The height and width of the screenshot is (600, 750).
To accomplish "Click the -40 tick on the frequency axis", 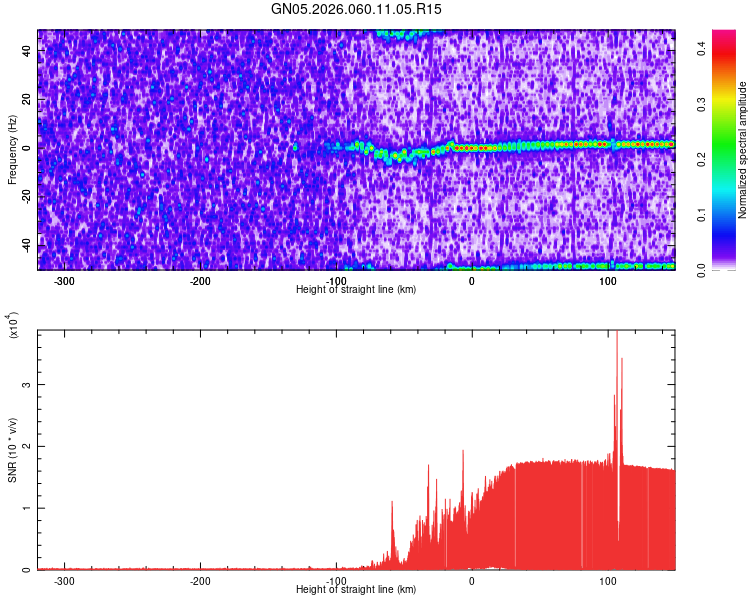I will click(26, 244).
